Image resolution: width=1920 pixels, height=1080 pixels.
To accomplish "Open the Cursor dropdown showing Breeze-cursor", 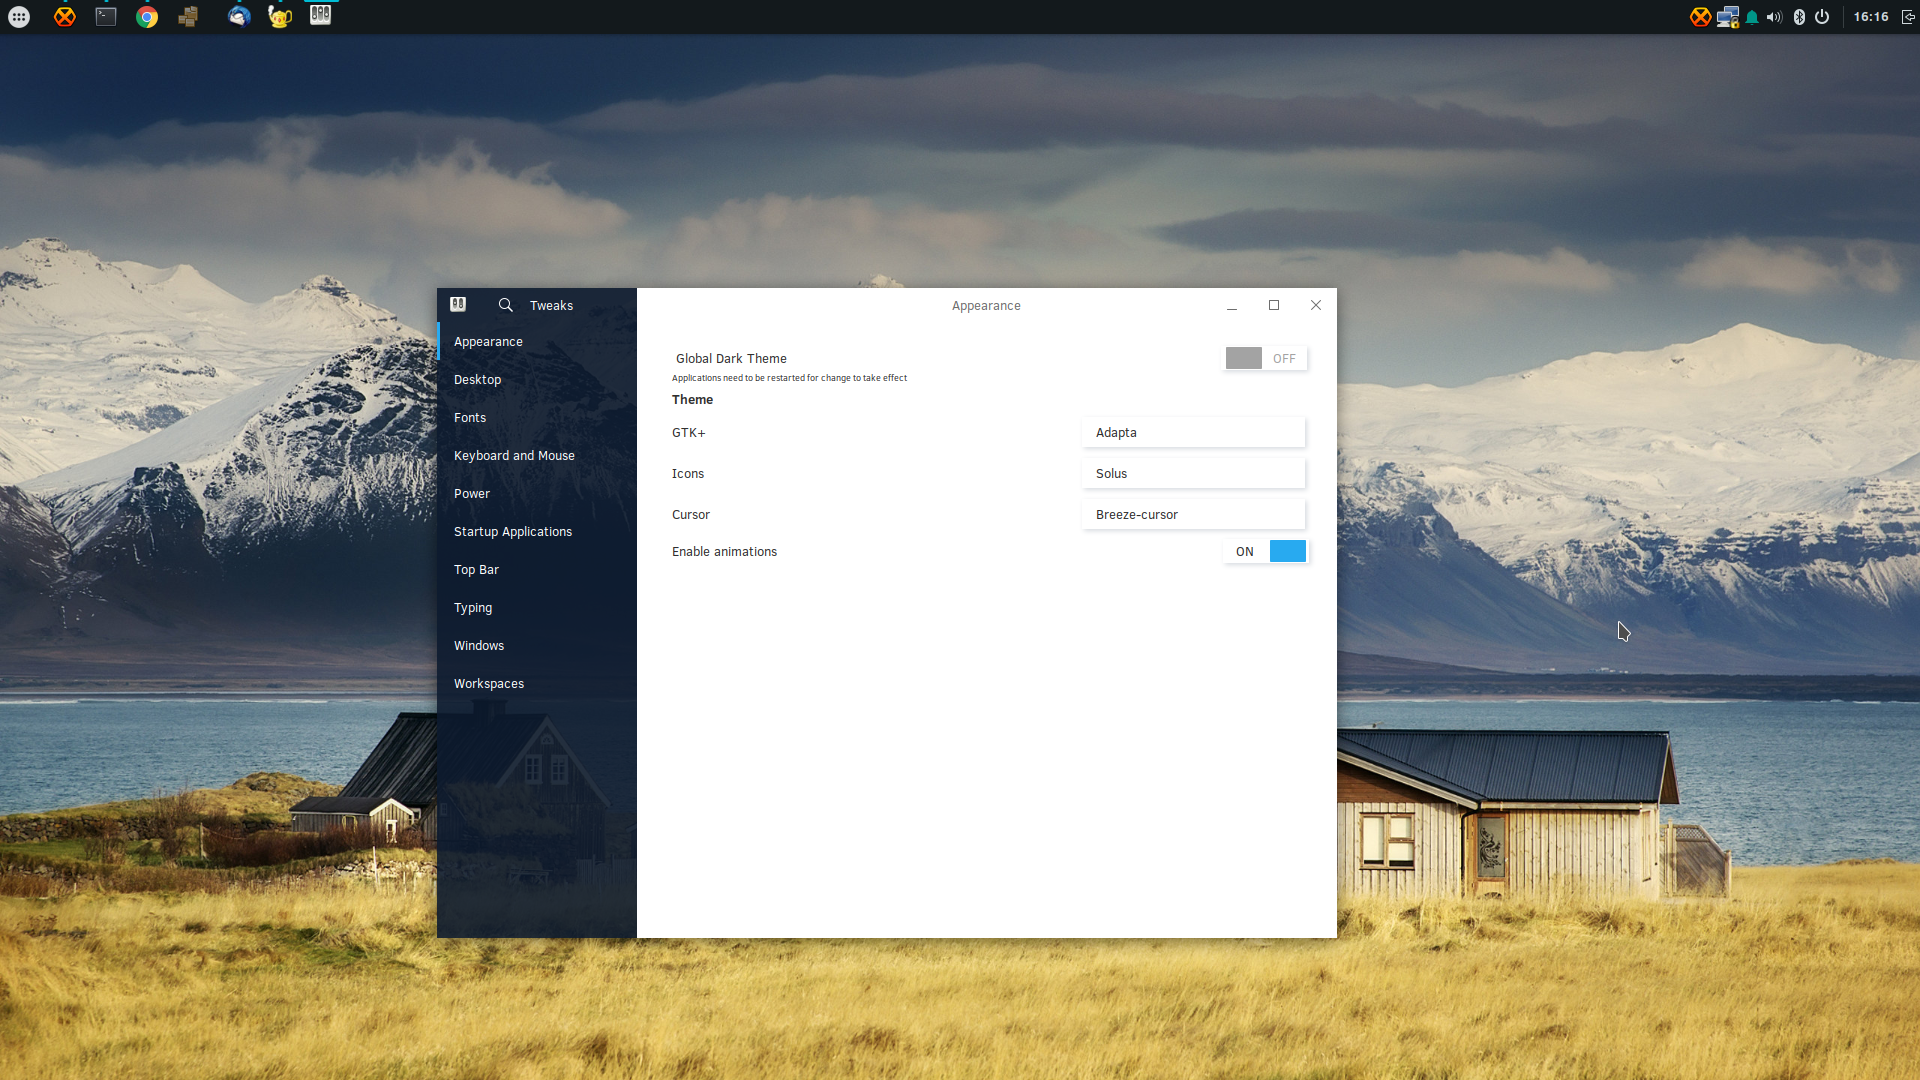I will click(1194, 515).
